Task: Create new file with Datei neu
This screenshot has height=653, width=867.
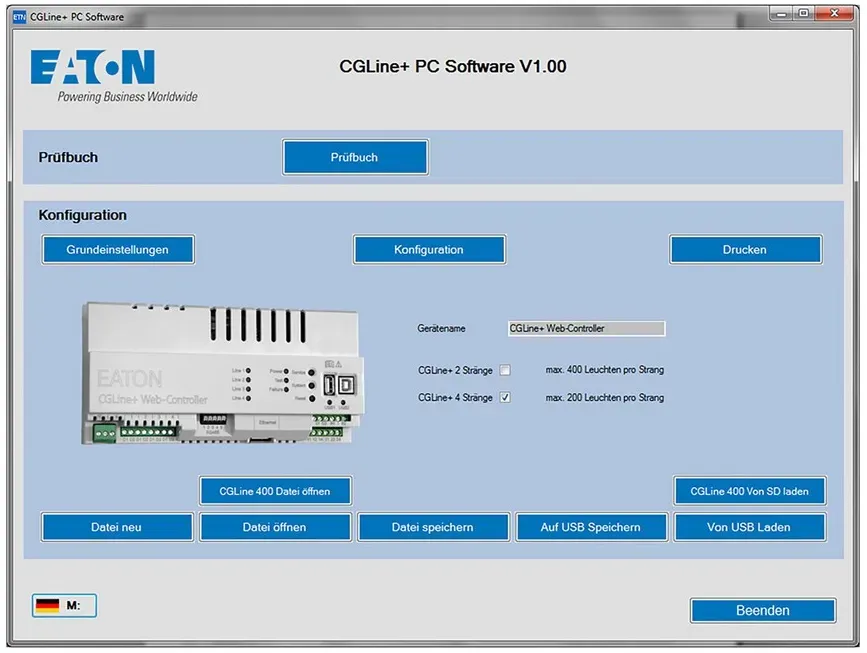Action: (117, 527)
